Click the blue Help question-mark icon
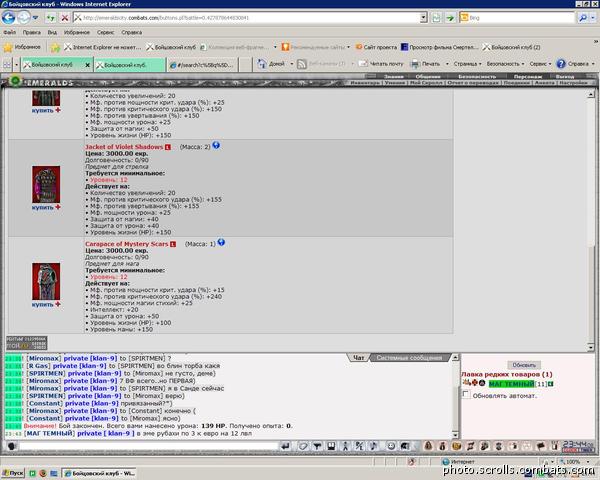Viewport: 600px width, 480px height. 561,64
